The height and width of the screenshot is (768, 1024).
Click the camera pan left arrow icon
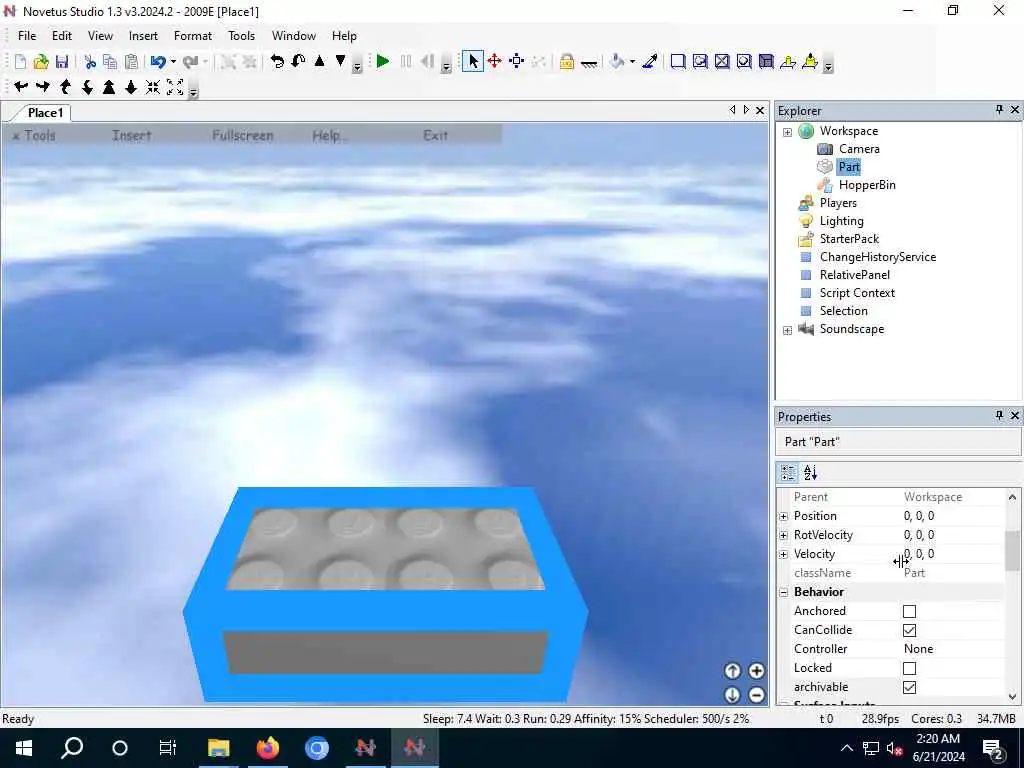tap(21, 86)
